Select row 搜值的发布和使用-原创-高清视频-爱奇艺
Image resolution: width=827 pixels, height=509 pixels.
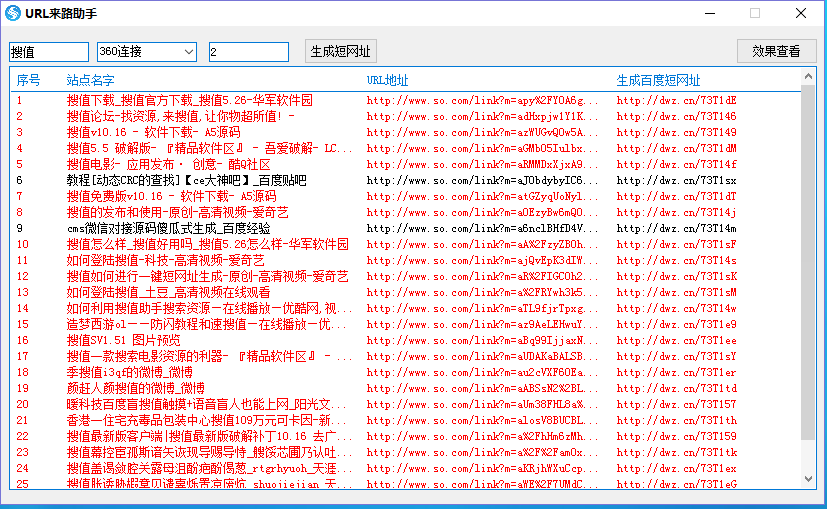pos(405,212)
